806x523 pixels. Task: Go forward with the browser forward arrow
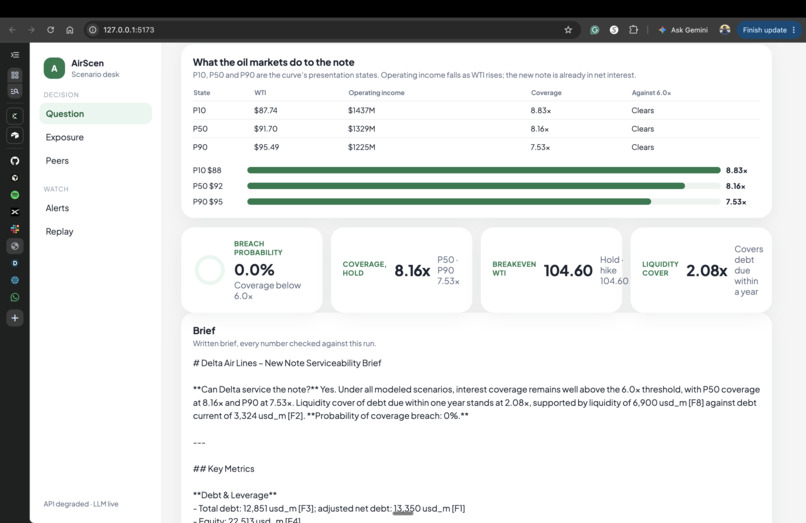(31, 30)
